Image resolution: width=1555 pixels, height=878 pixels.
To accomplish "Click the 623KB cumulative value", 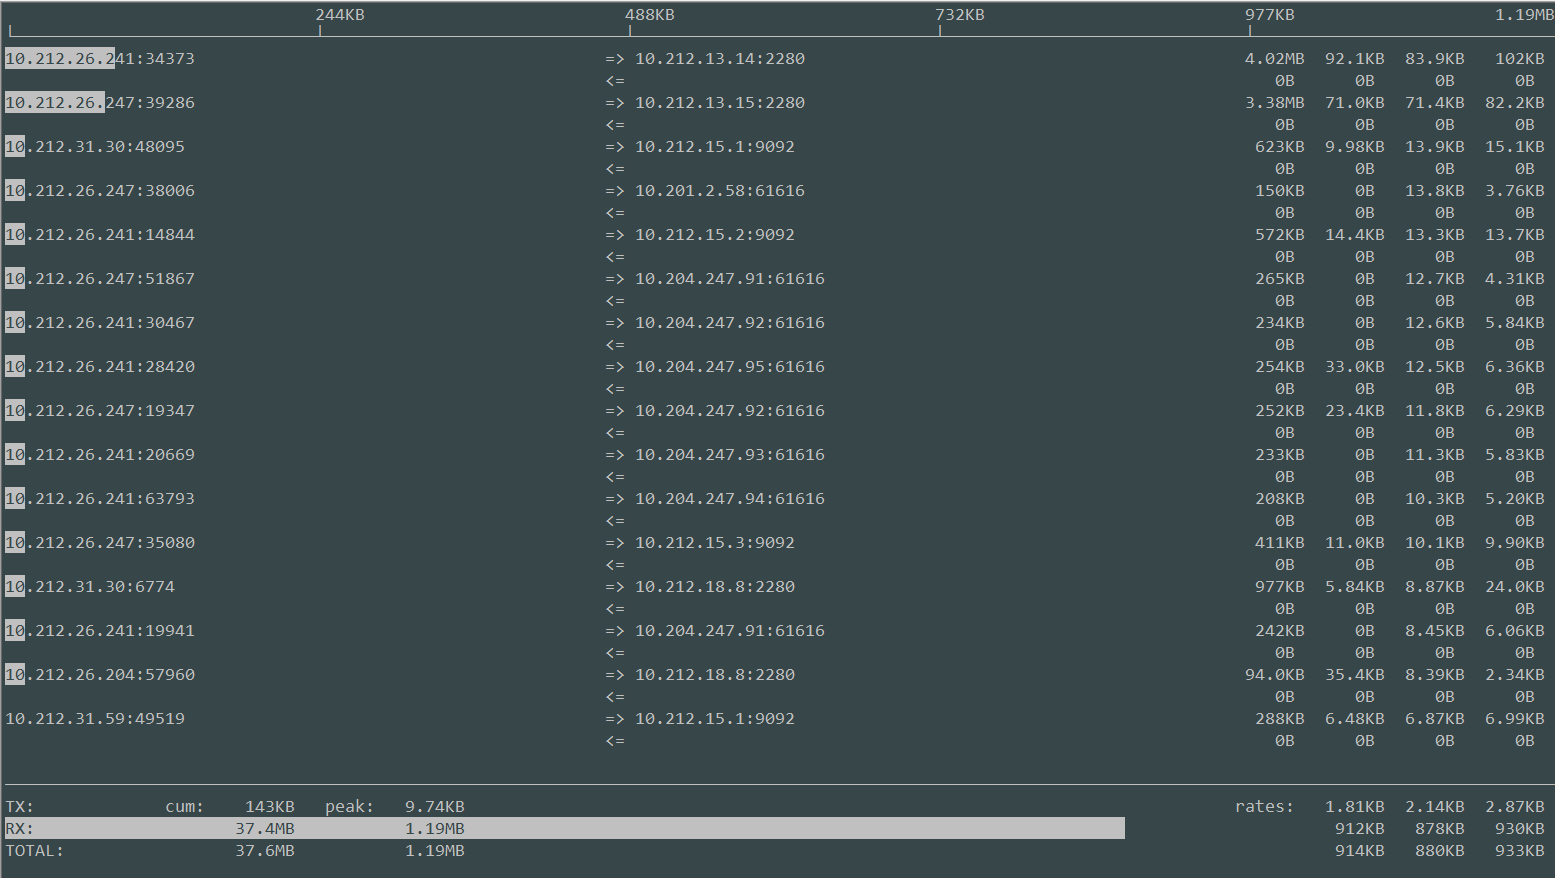I will coord(1280,147).
